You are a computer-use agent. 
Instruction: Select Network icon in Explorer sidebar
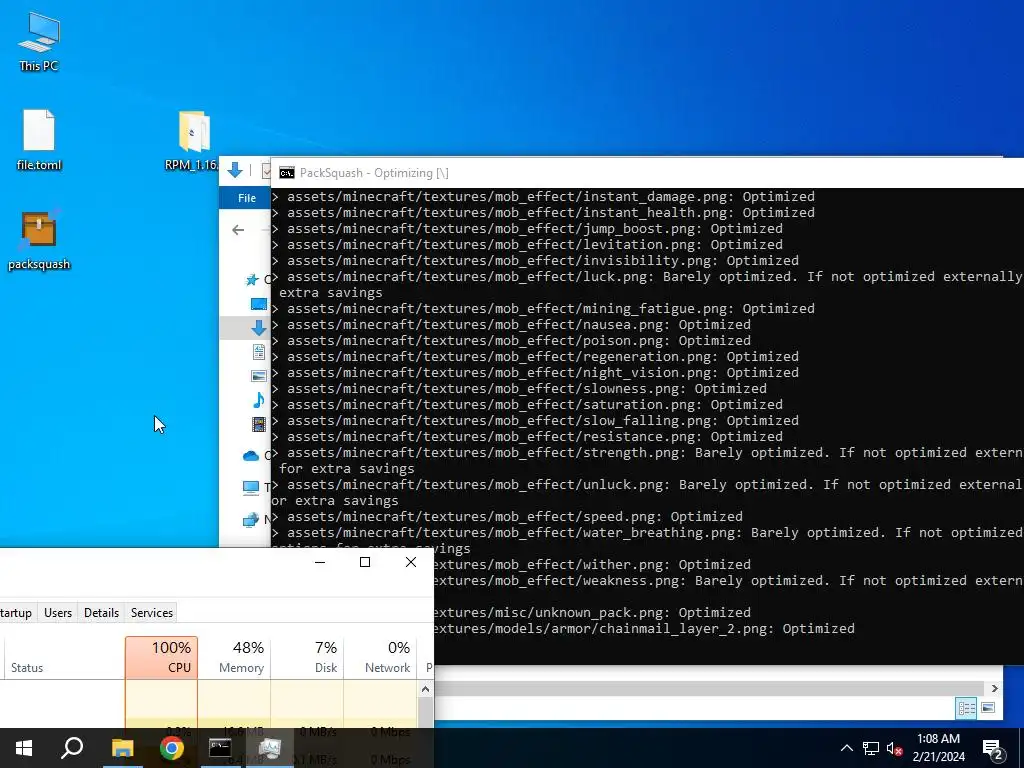(251, 520)
